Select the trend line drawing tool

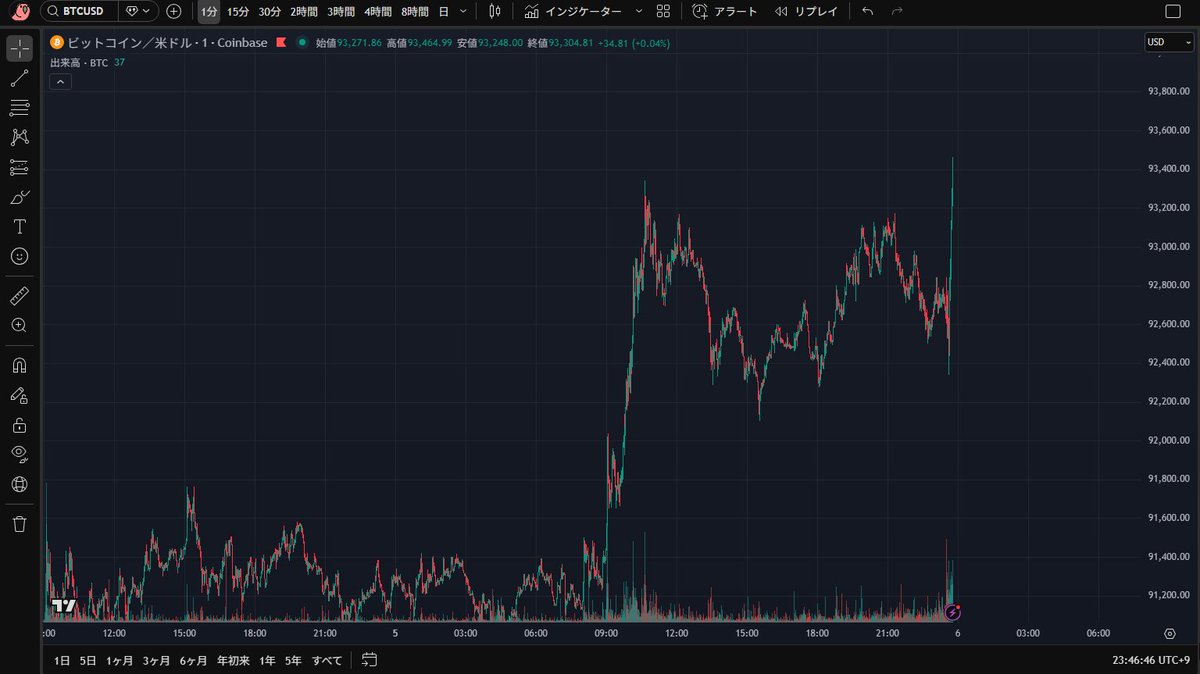pyautogui.click(x=19, y=78)
